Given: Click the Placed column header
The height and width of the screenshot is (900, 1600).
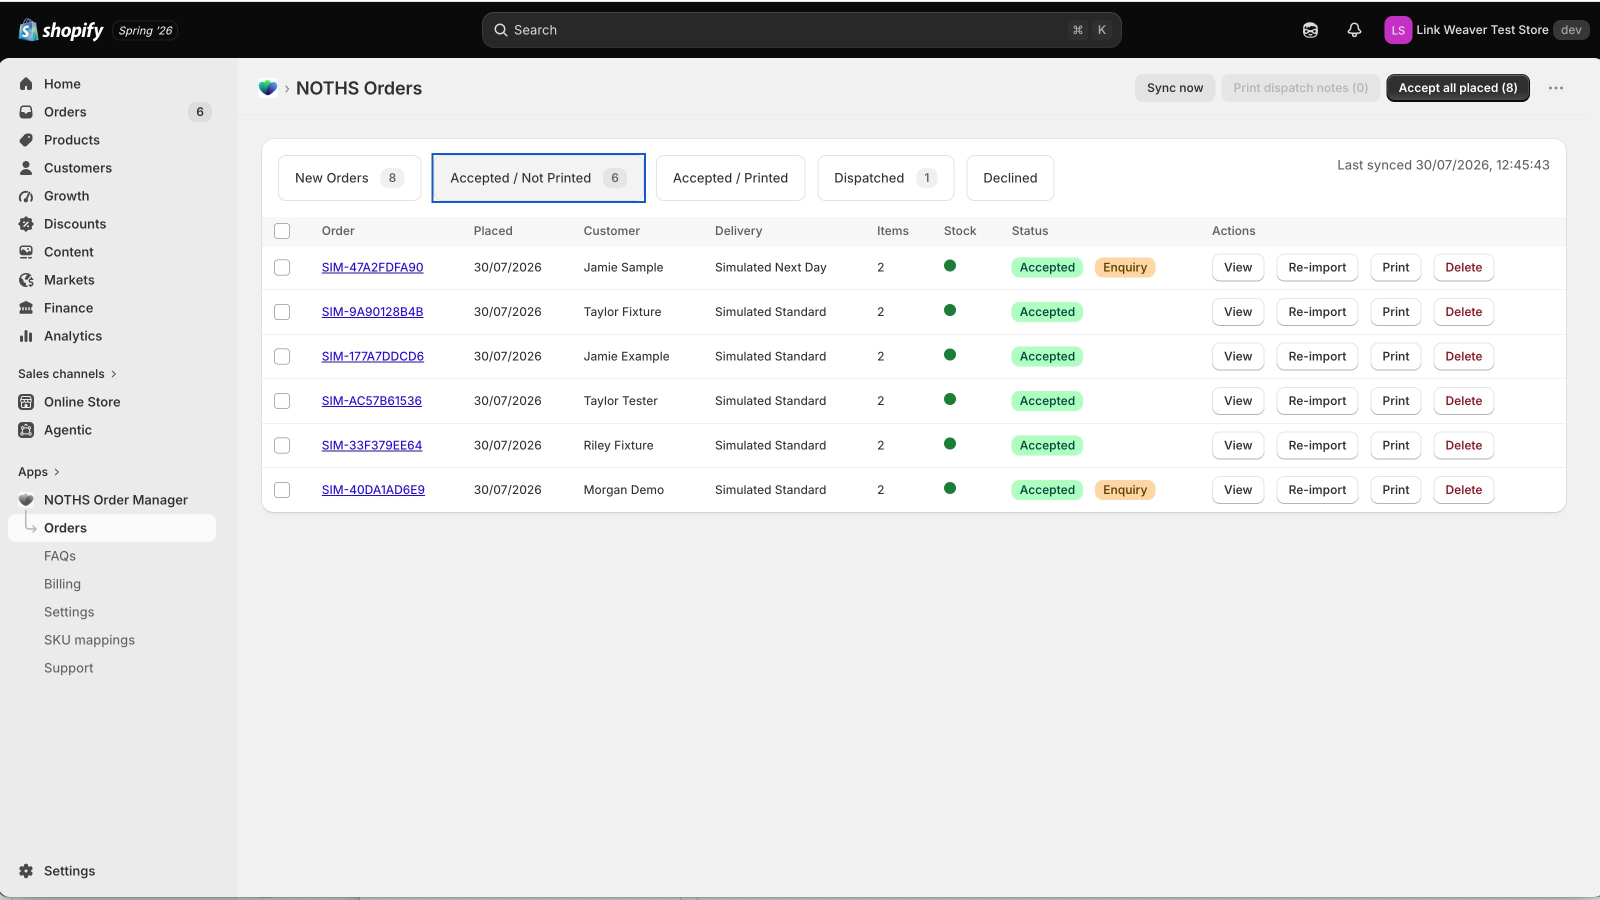Looking at the screenshot, I should tap(493, 231).
